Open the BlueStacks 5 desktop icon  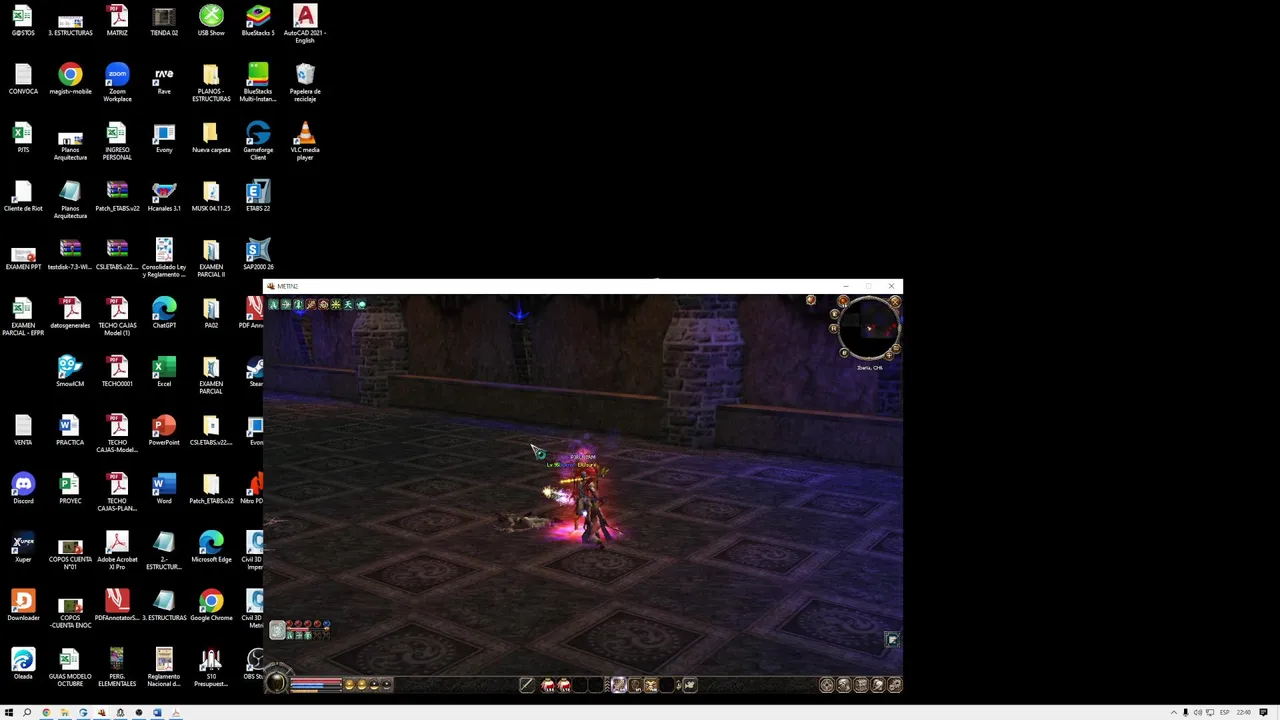[x=258, y=22]
